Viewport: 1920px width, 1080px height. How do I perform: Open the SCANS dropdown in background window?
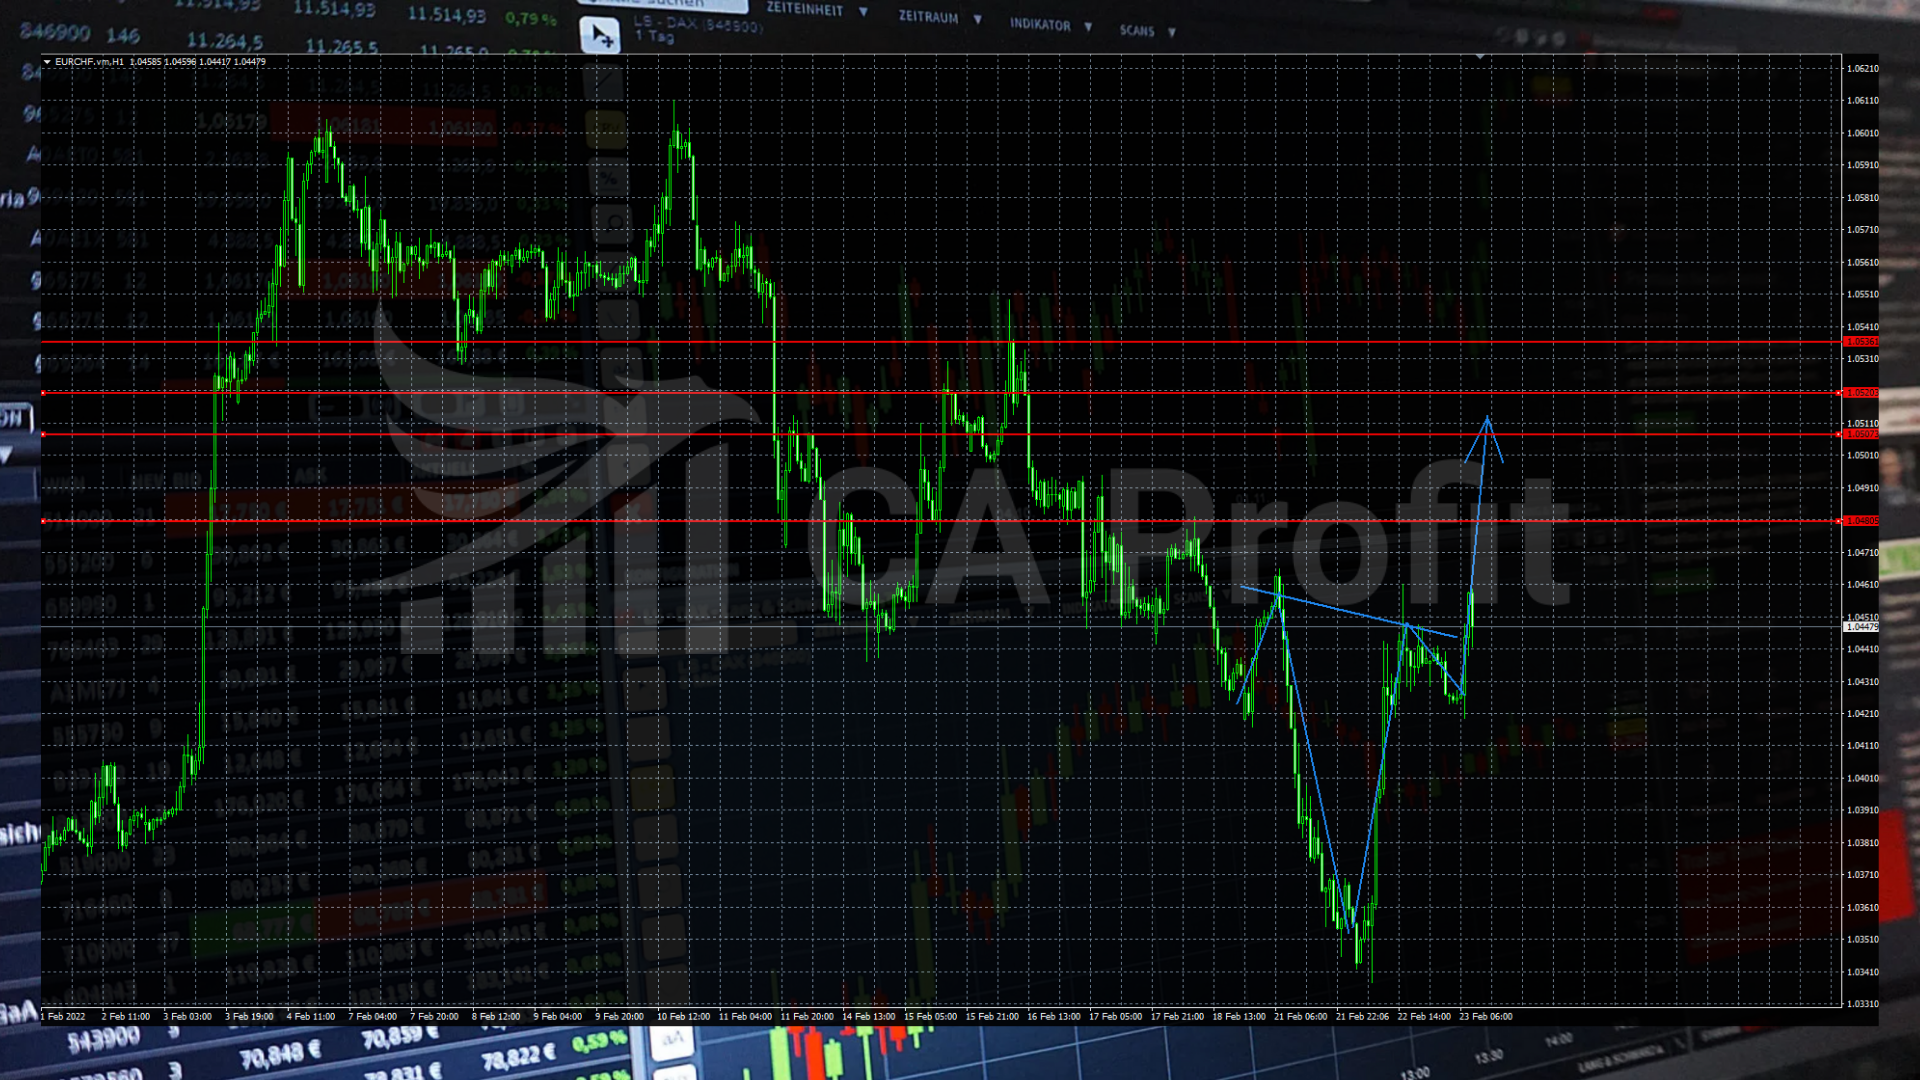pos(1147,31)
